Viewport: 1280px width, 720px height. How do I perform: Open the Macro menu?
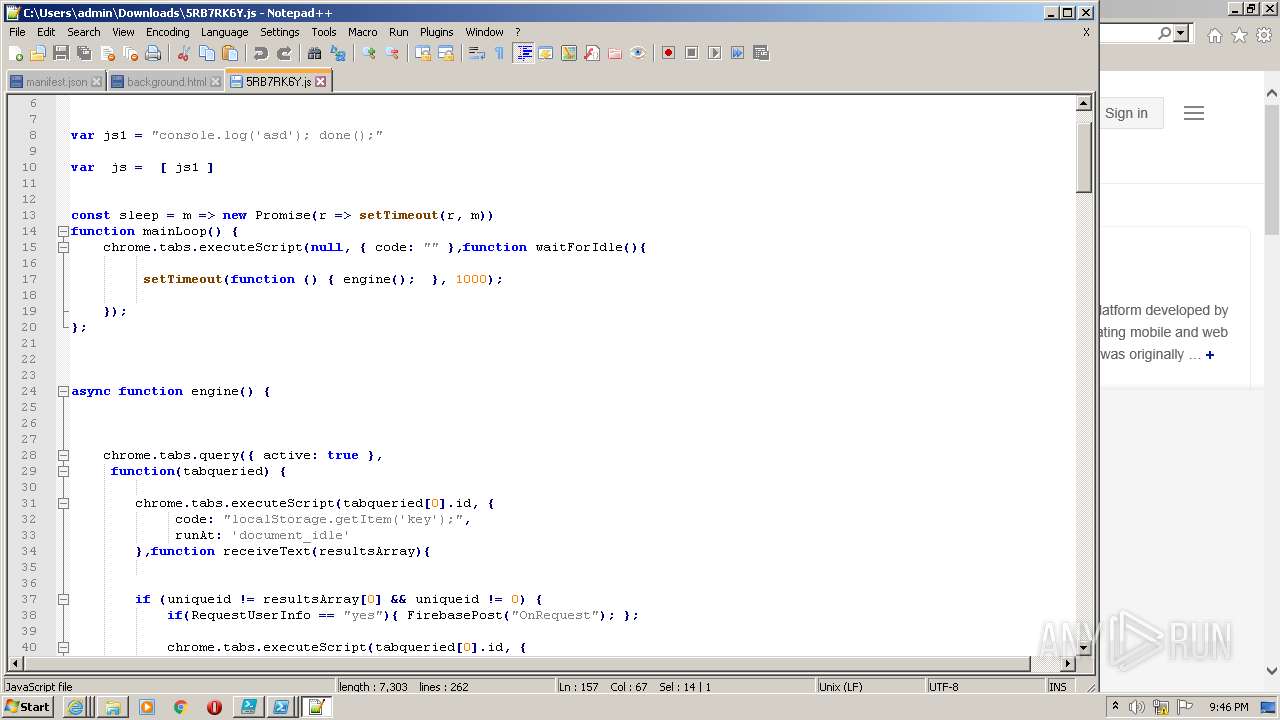click(362, 32)
